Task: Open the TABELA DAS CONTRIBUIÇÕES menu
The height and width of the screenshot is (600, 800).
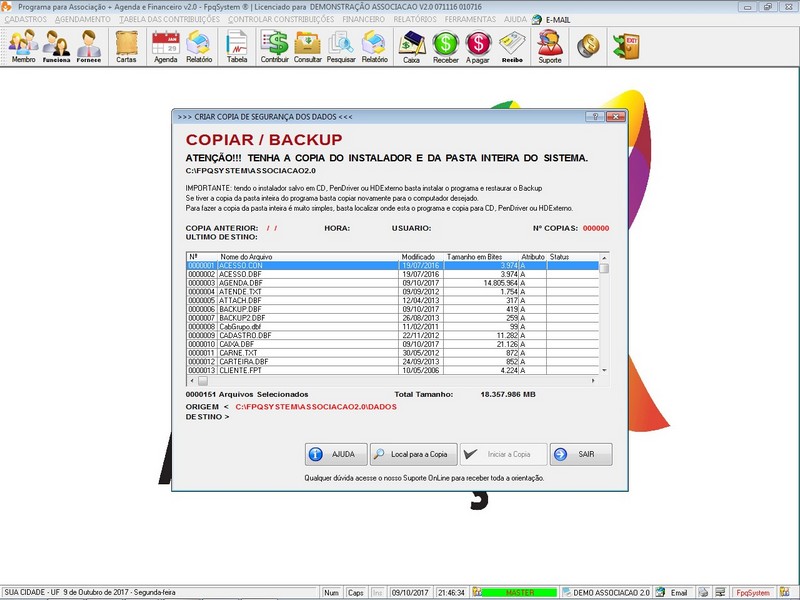Action: pos(169,19)
